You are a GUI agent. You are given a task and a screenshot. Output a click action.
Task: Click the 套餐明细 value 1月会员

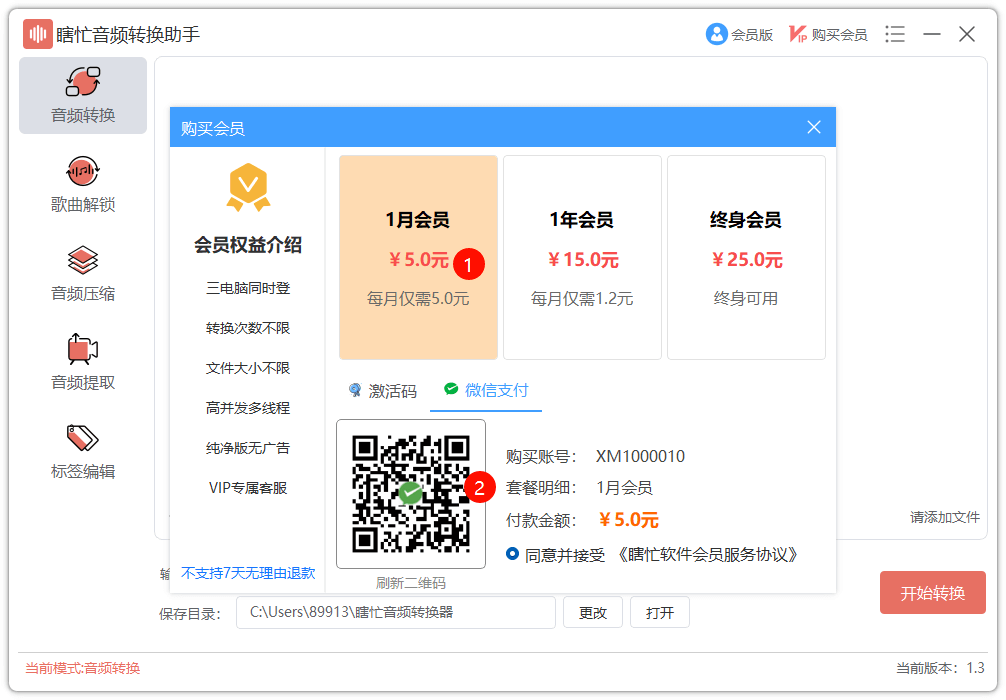624,488
